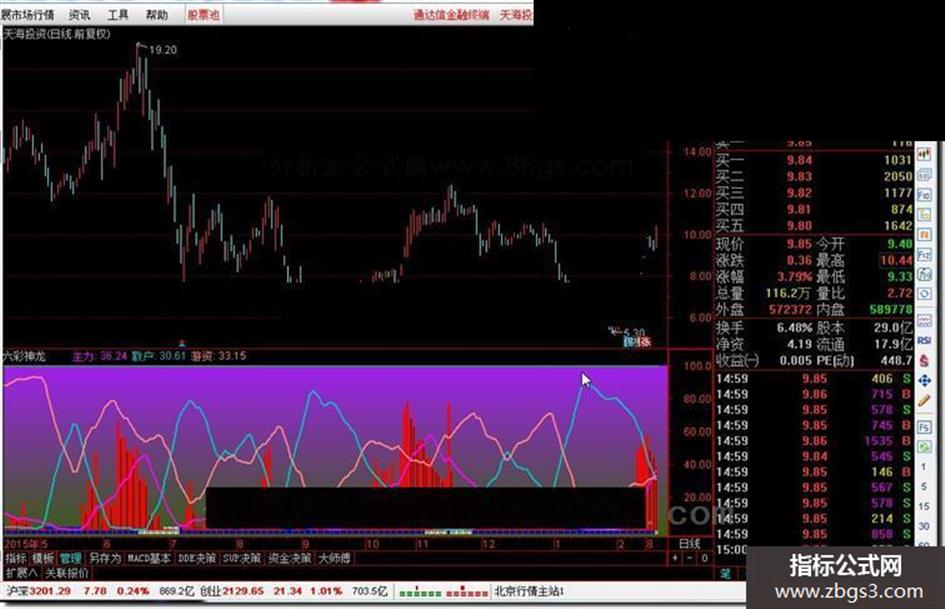The image size is (945, 609).
Task: Click the 买五 bid row price 9.80
Action: [x=799, y=226]
